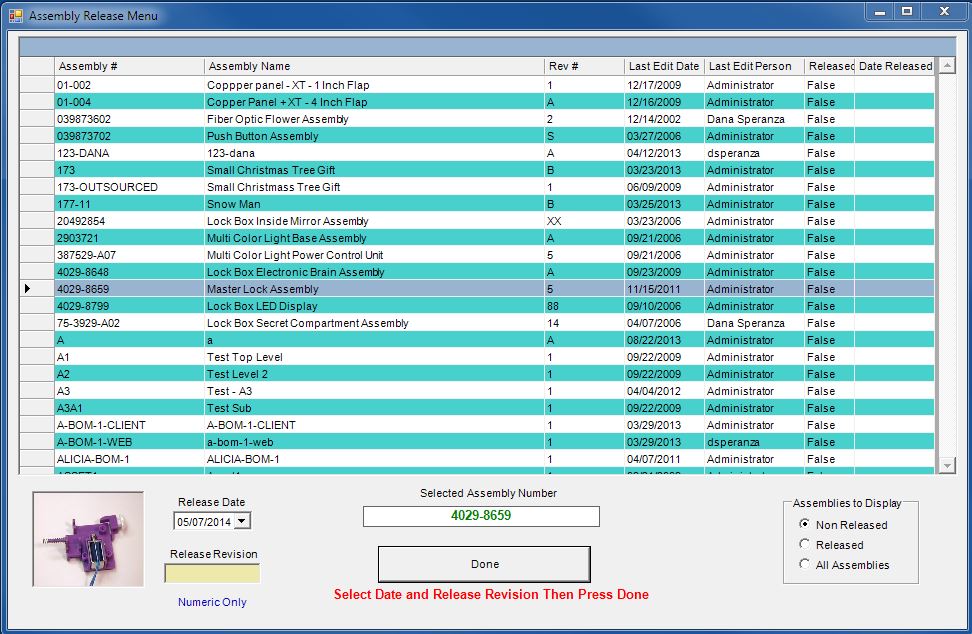
Task: Click the Done button
Action: click(484, 564)
